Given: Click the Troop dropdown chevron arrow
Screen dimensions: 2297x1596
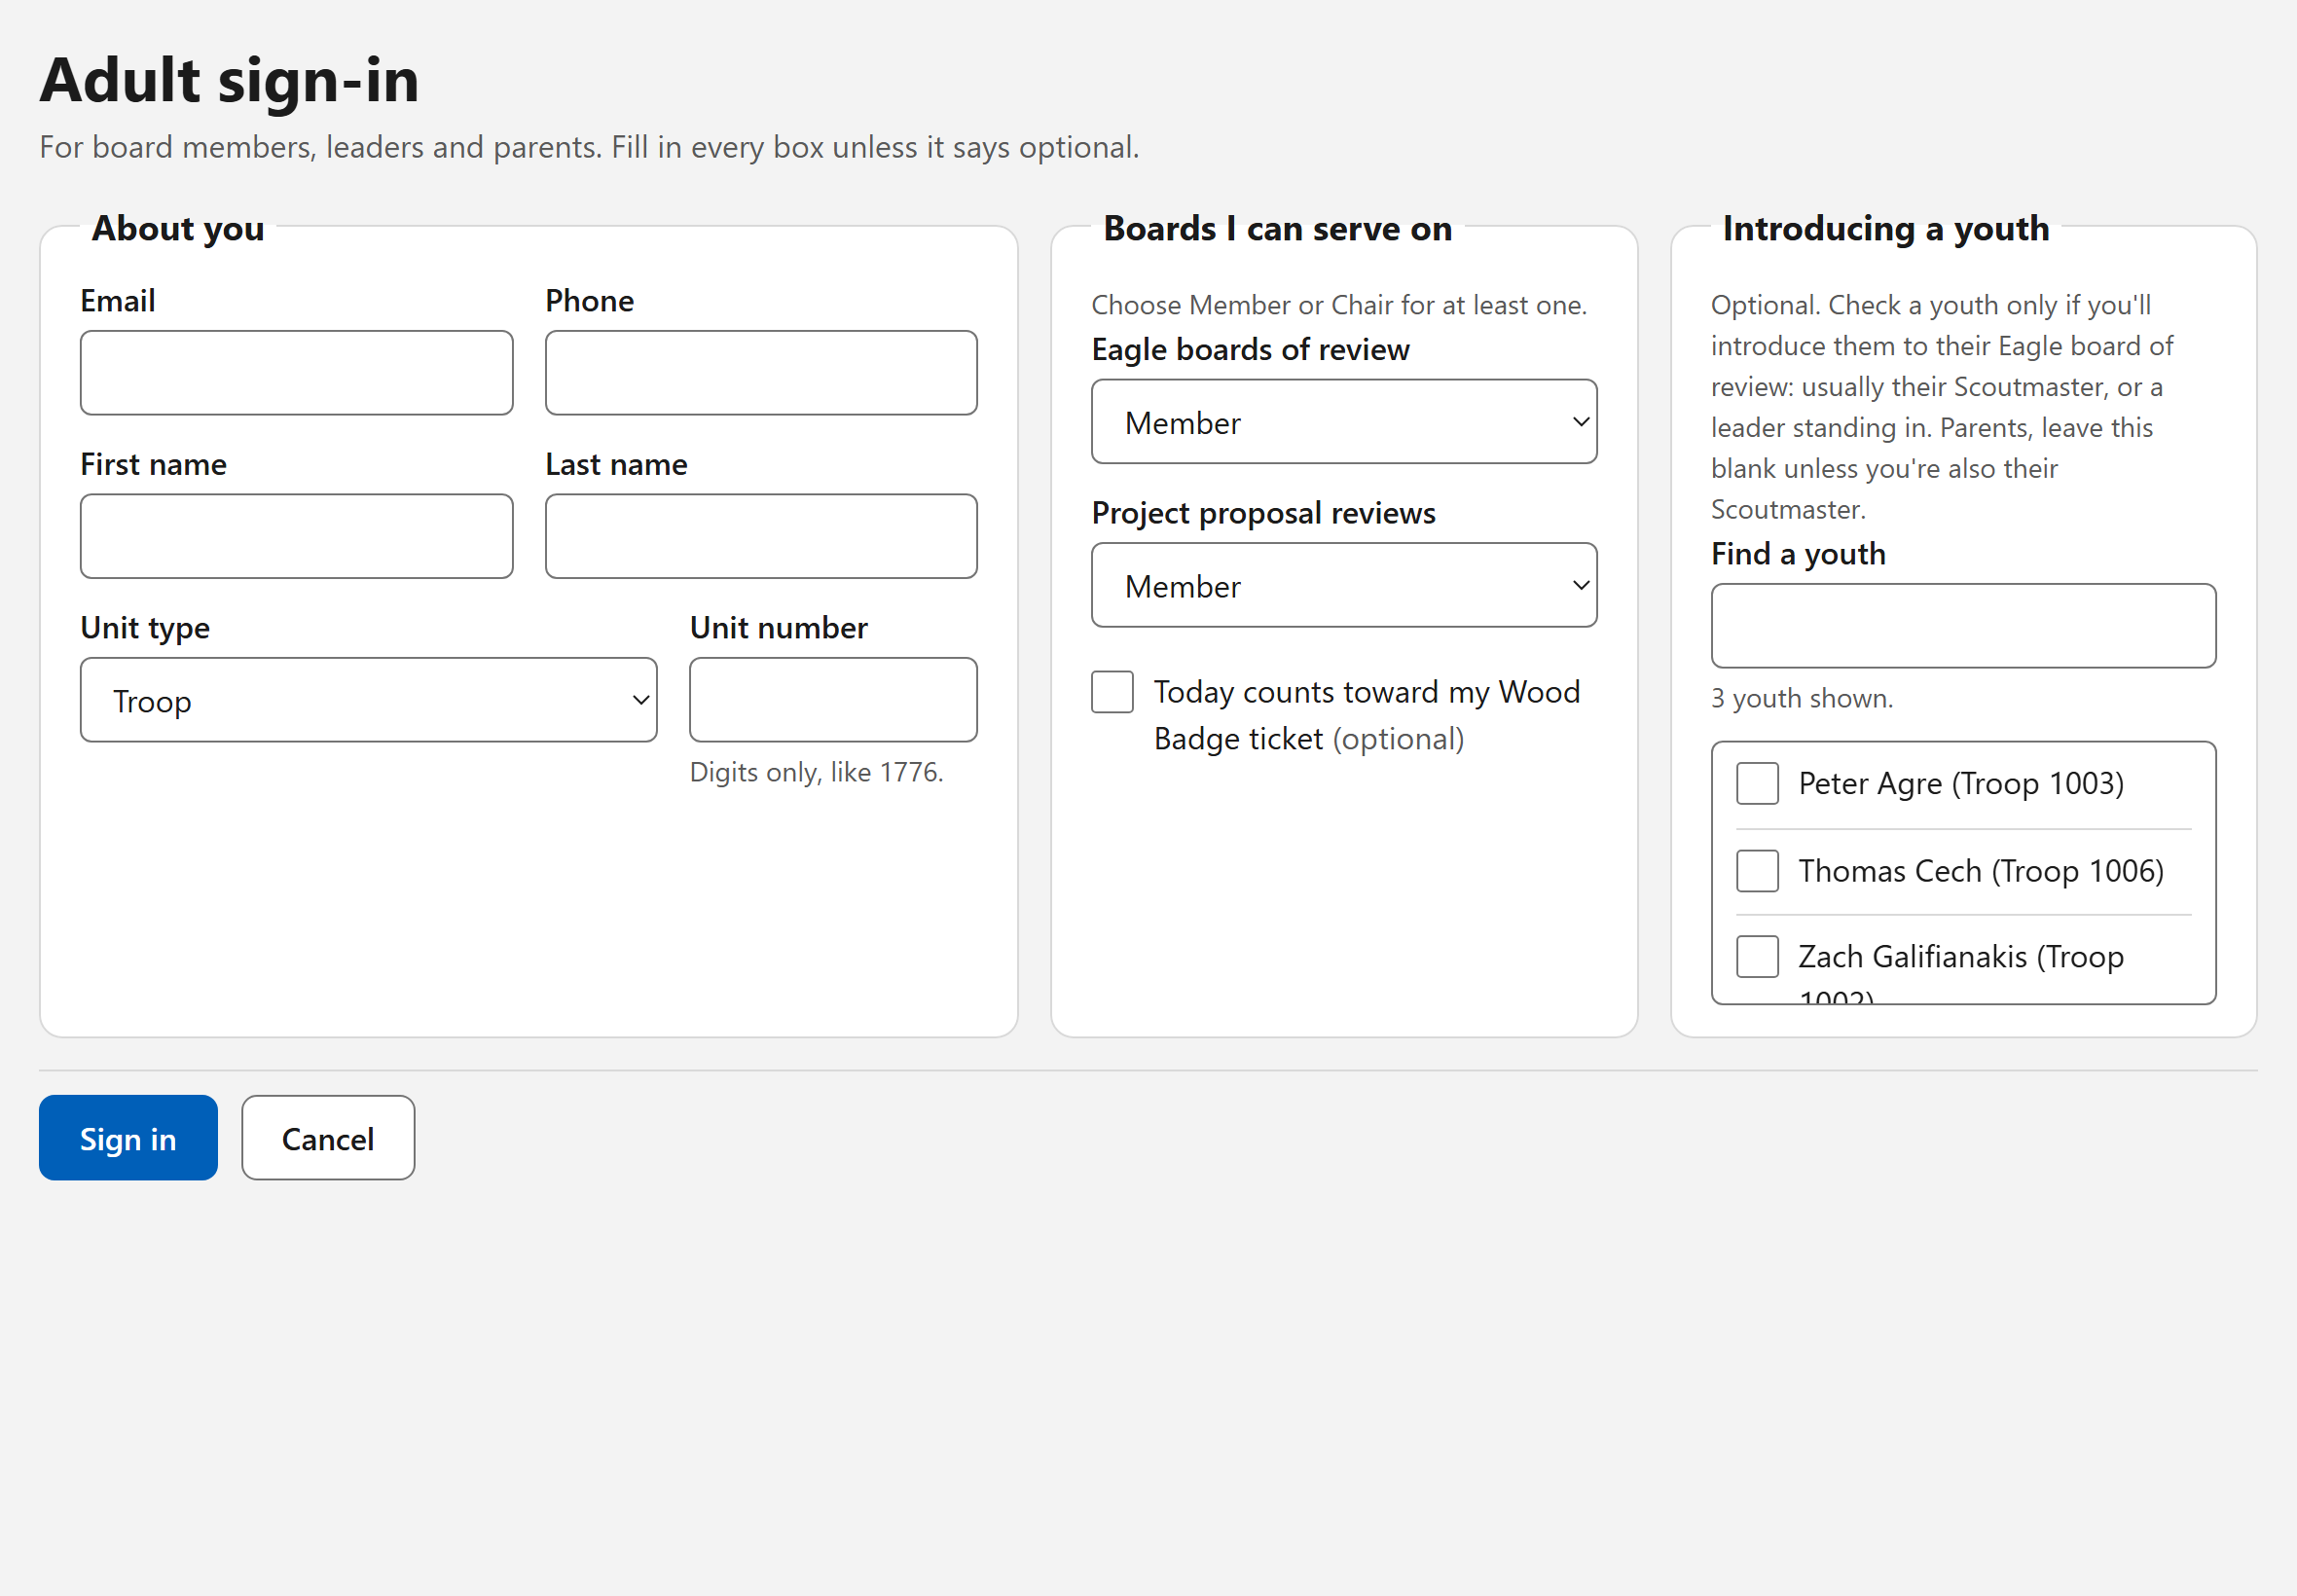Looking at the screenshot, I should tap(641, 701).
